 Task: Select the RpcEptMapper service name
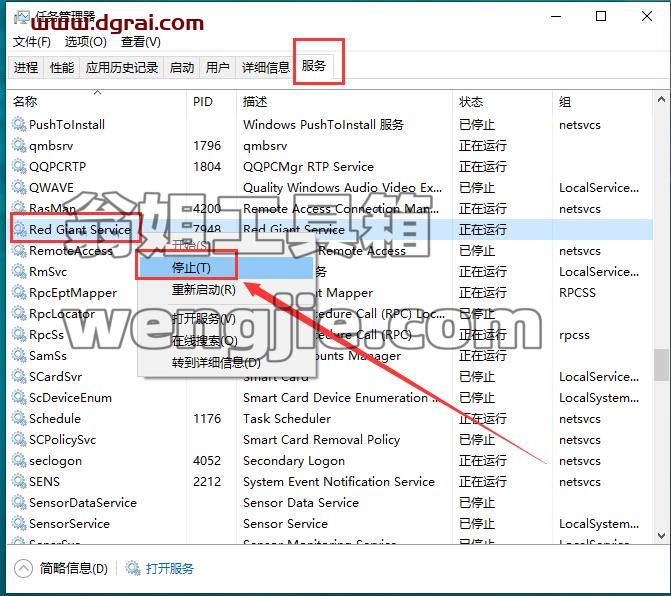[x=73, y=293]
